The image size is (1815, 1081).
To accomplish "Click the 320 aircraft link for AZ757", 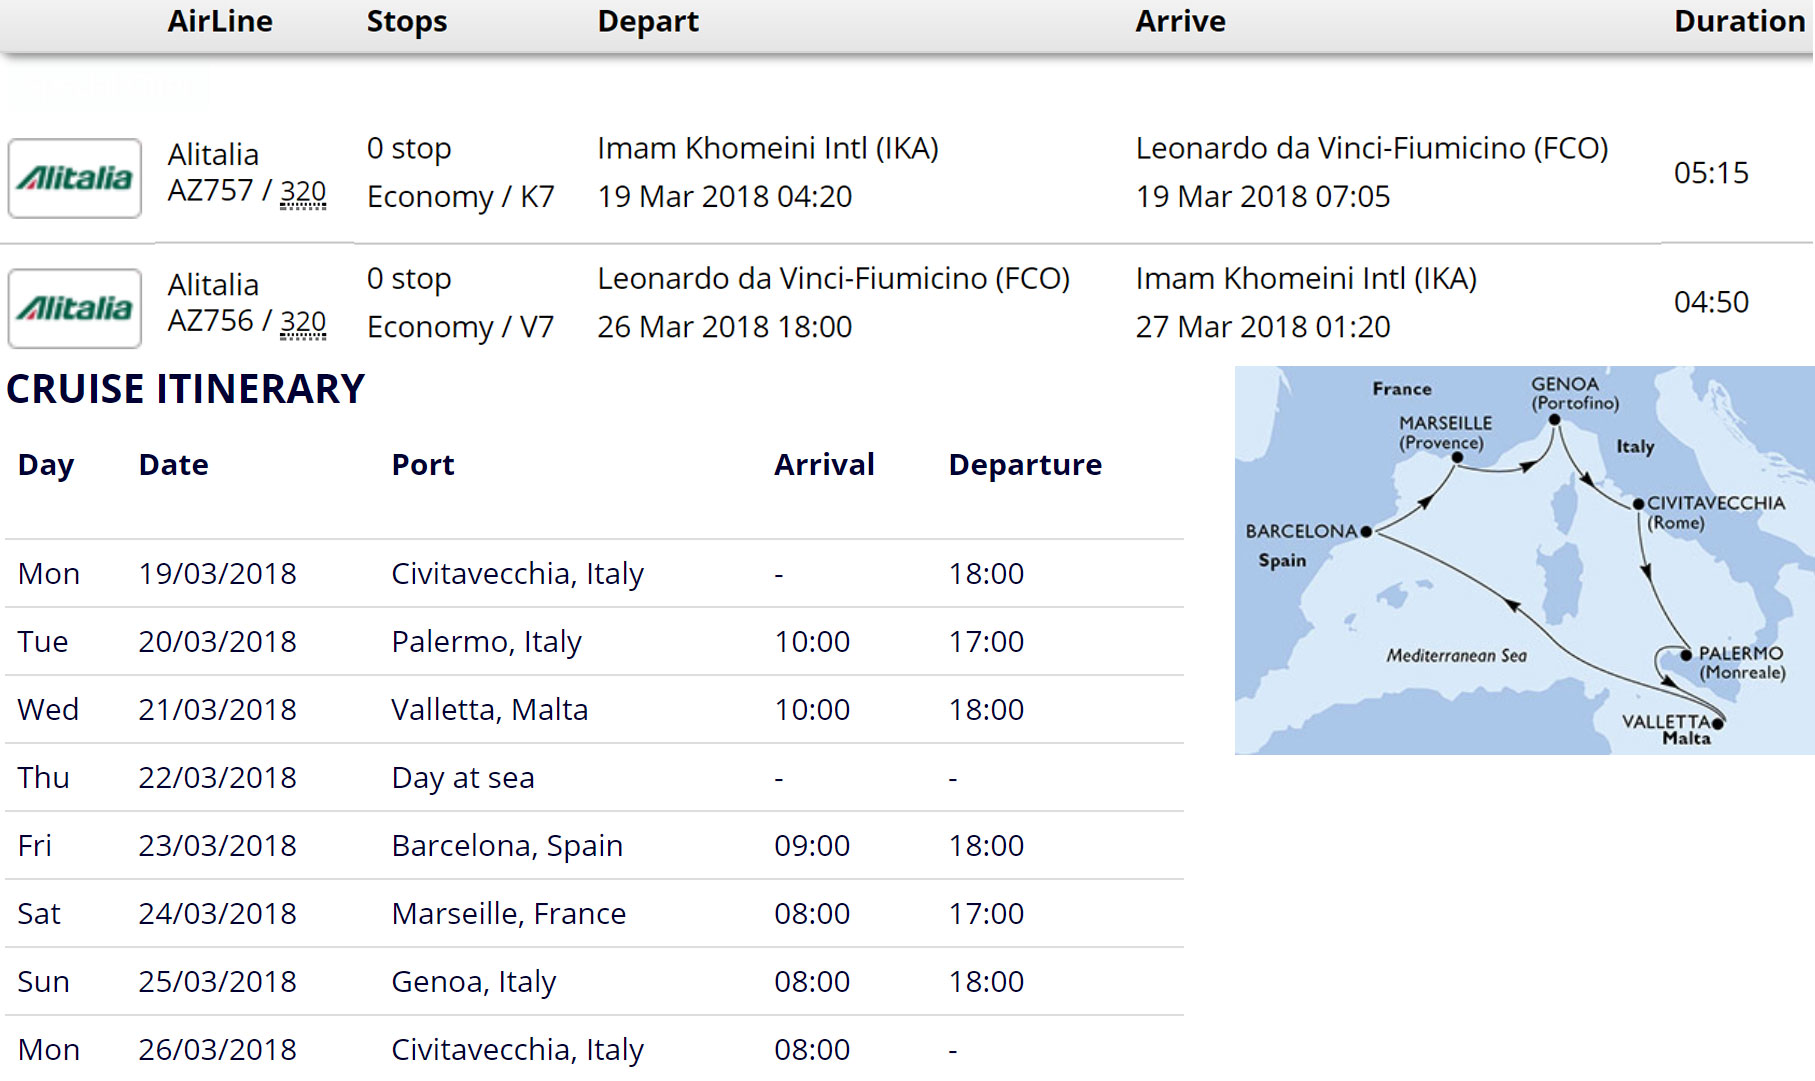I will (303, 192).
